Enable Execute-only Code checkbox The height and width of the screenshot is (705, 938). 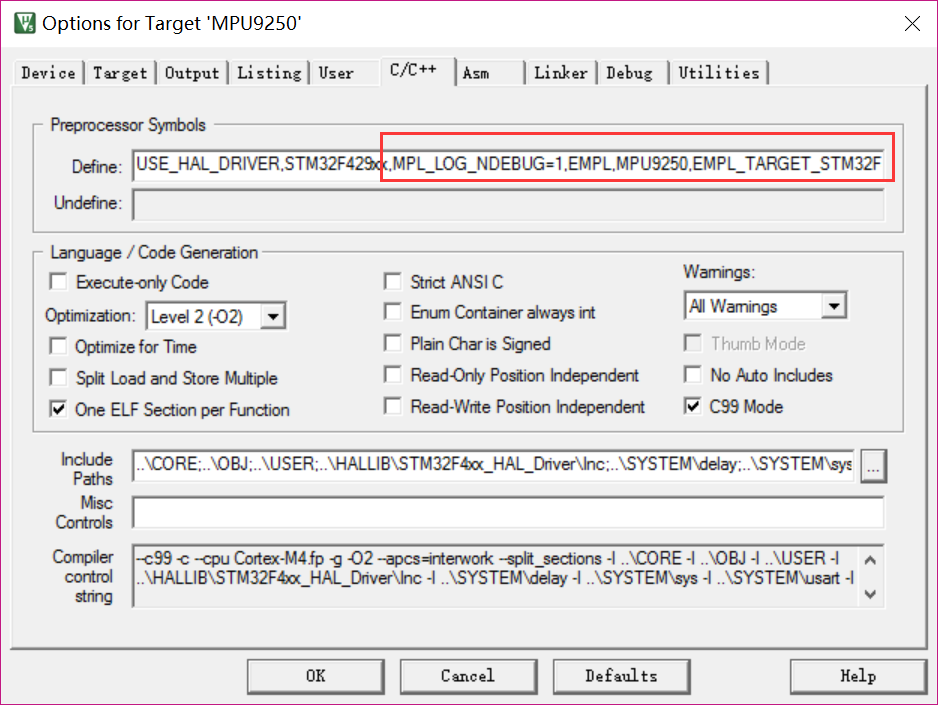click(x=59, y=282)
